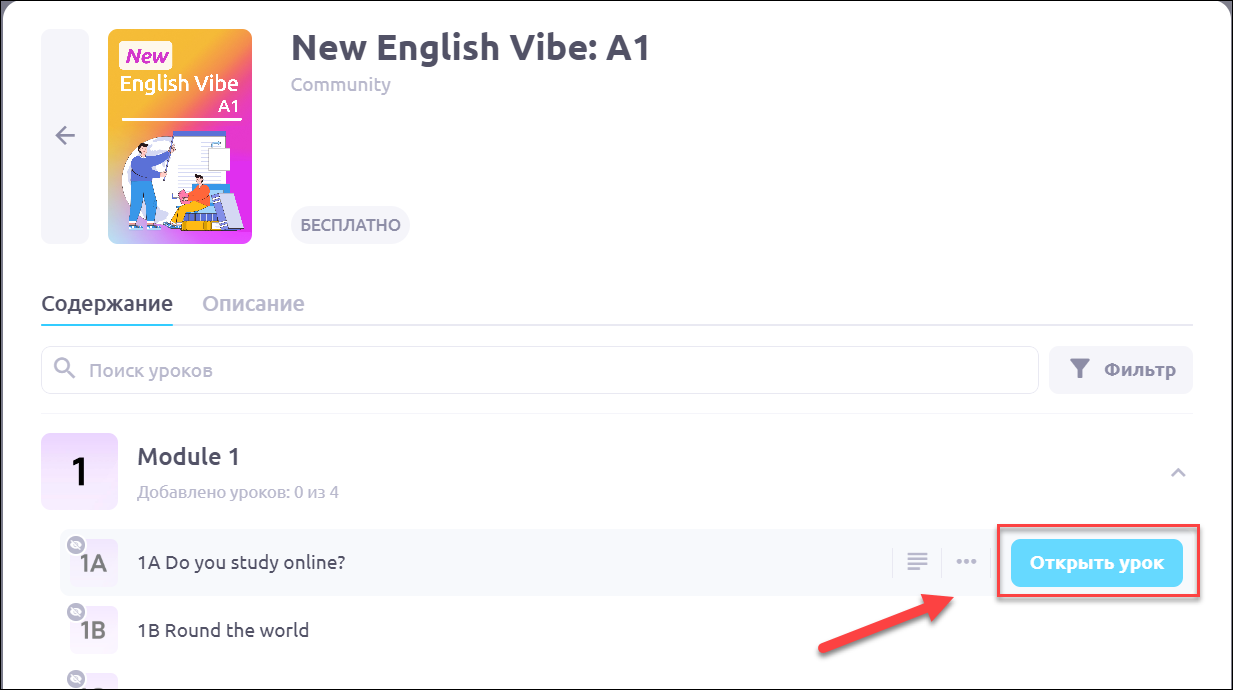
Task: Select lesson 1A Do you study online?
Action: [x=241, y=562]
